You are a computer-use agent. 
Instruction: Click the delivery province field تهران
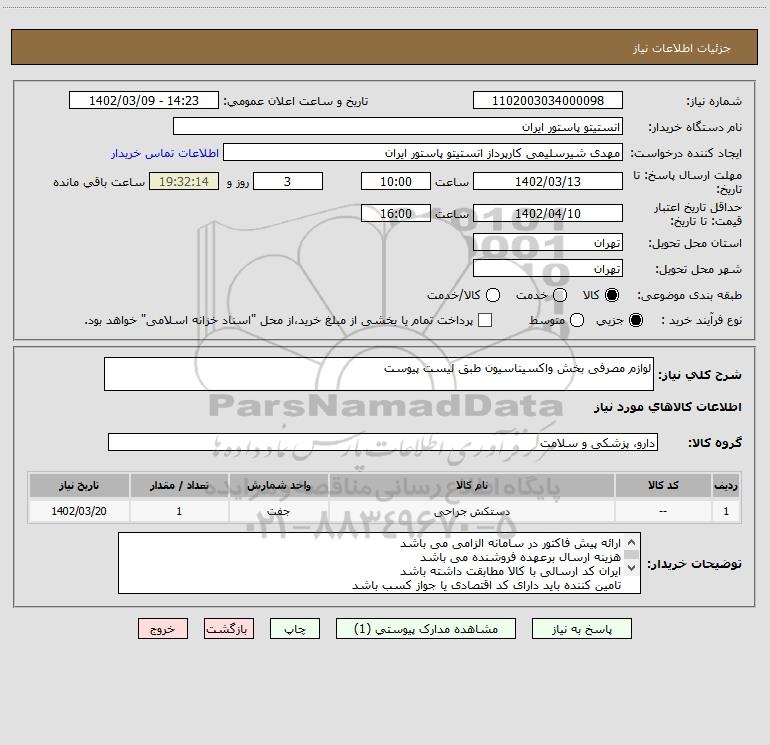pyautogui.click(x=548, y=242)
